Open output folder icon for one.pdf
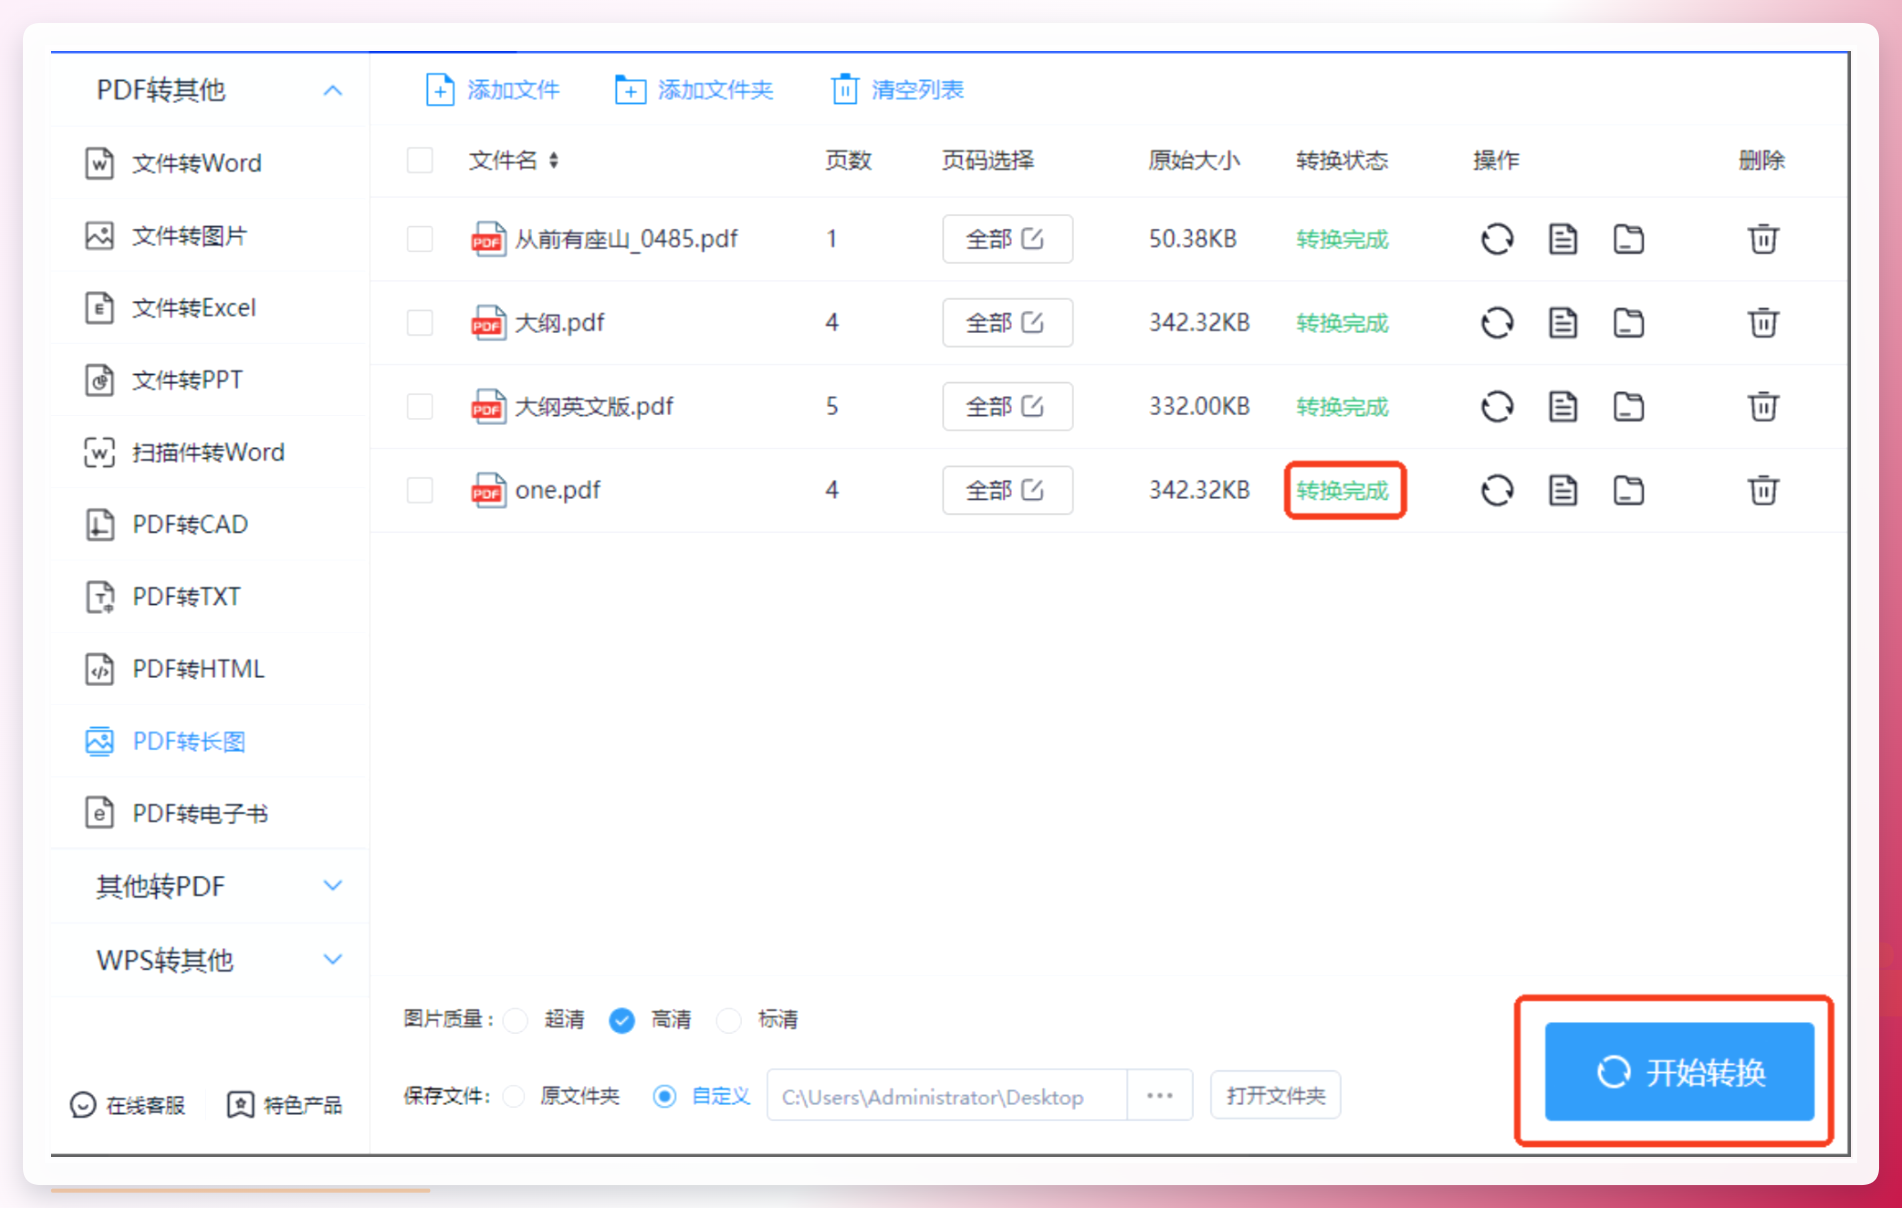This screenshot has width=1902, height=1208. coord(1628,490)
